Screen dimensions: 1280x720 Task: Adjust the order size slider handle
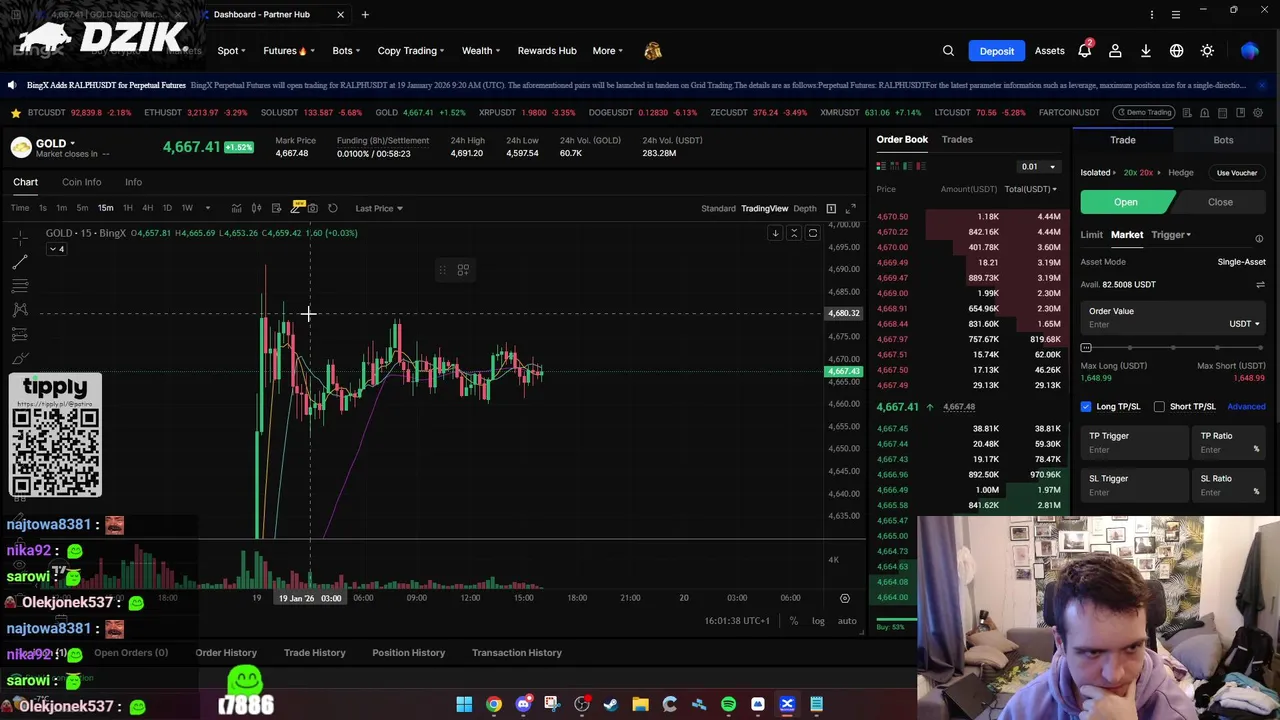pos(1086,348)
